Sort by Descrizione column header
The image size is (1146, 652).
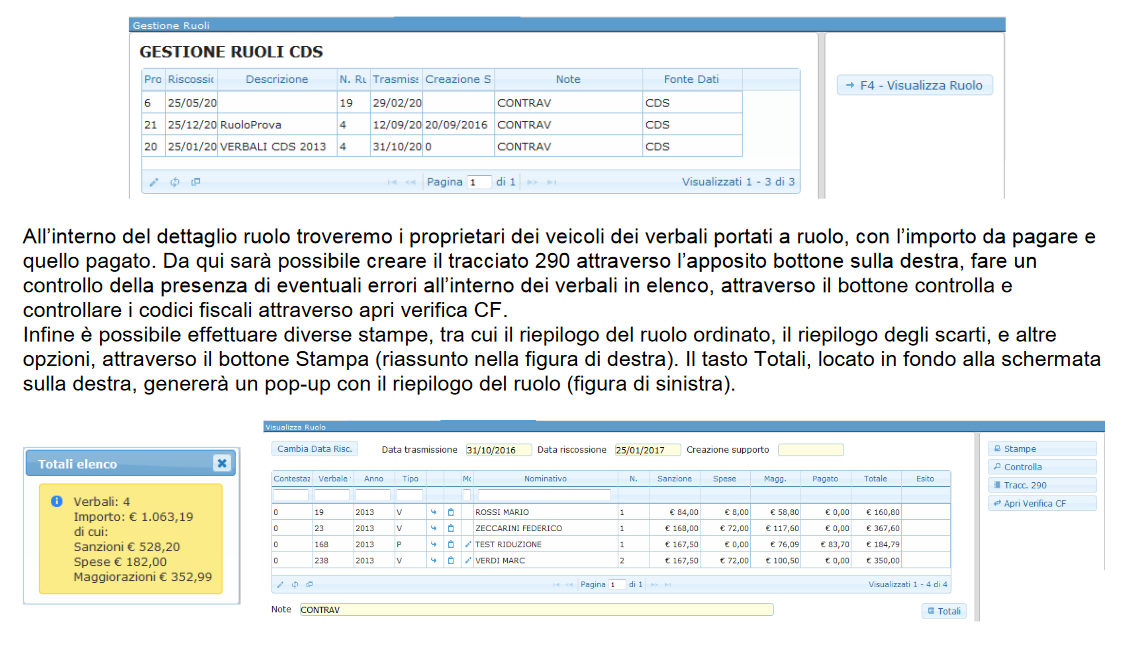point(276,80)
